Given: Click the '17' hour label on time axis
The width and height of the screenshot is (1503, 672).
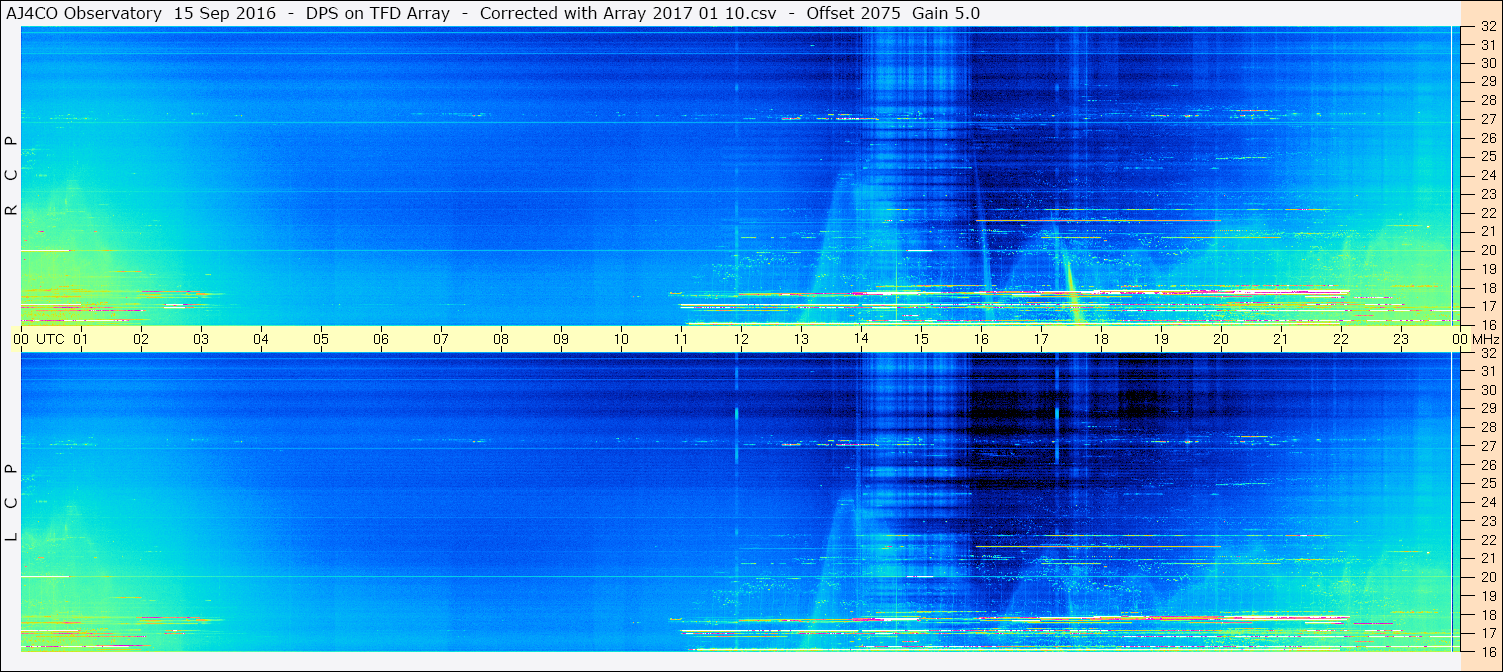Looking at the screenshot, I should (1041, 339).
